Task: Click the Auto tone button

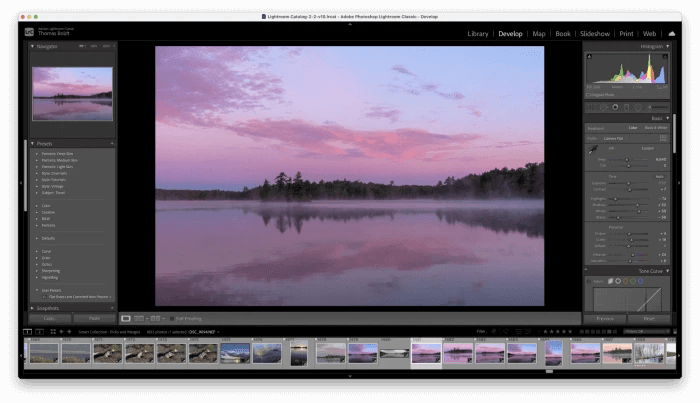Action: point(659,177)
